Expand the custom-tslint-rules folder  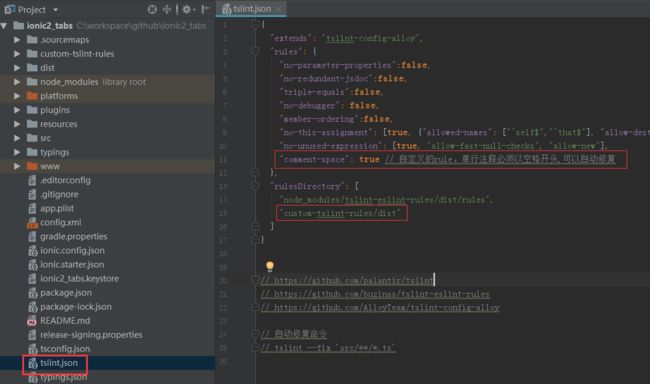[17, 54]
